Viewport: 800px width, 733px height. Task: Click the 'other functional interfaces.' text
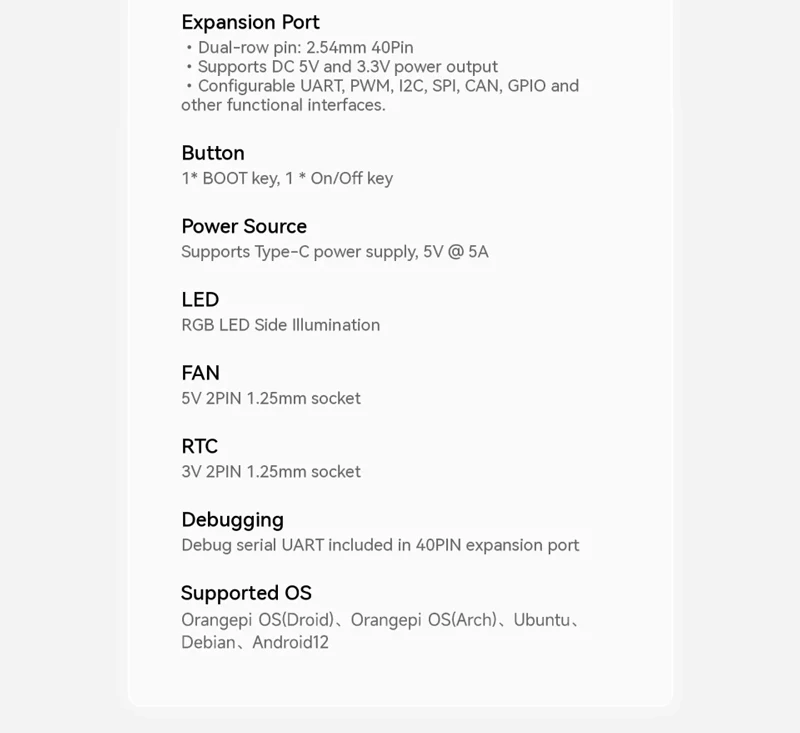coord(283,105)
